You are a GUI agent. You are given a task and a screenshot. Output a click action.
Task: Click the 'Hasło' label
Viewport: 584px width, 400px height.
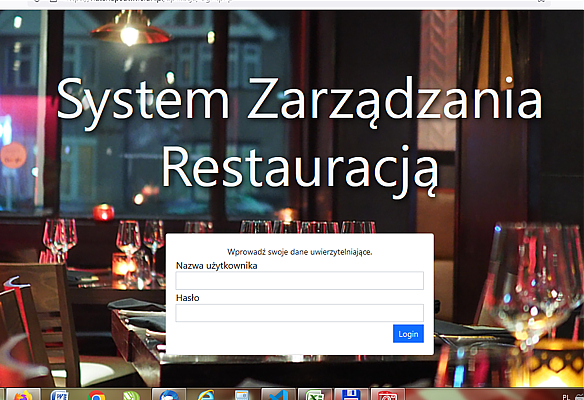[x=187, y=298]
